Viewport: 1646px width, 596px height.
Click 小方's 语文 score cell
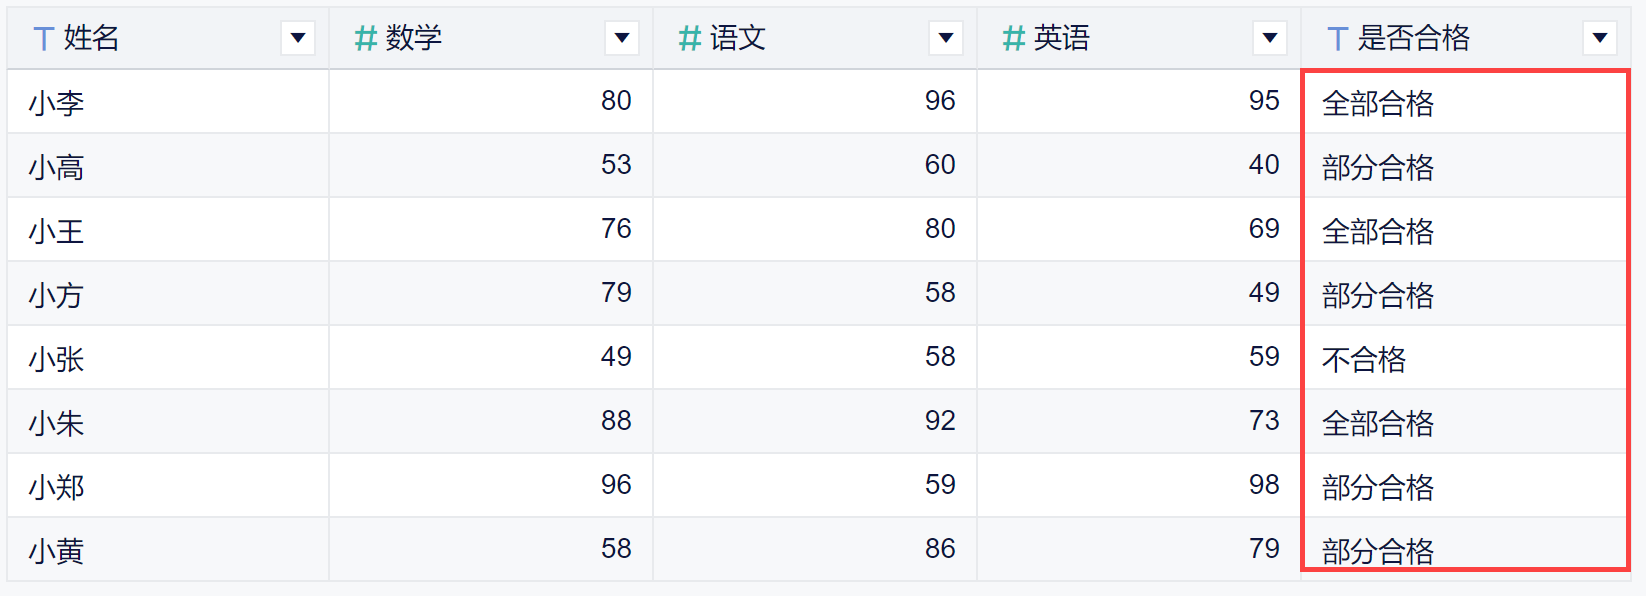pyautogui.click(x=940, y=293)
